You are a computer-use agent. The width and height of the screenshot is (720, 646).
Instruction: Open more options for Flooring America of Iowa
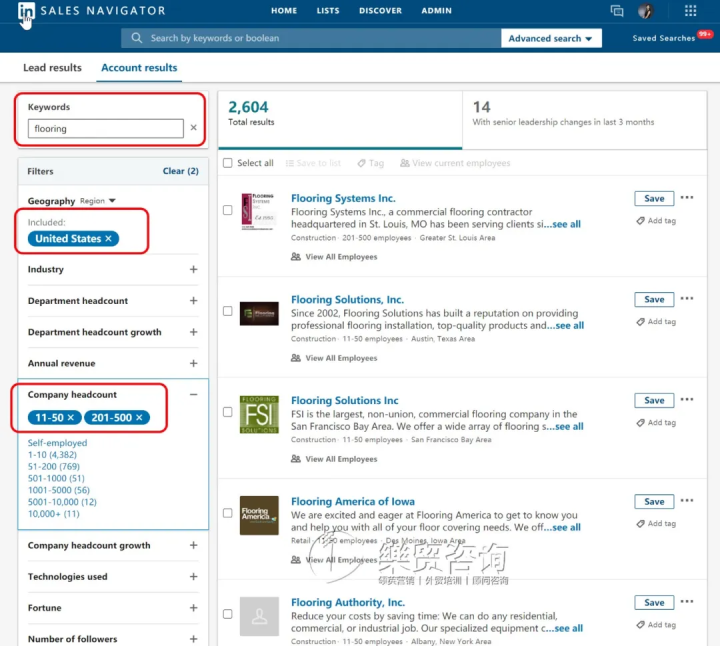687,500
